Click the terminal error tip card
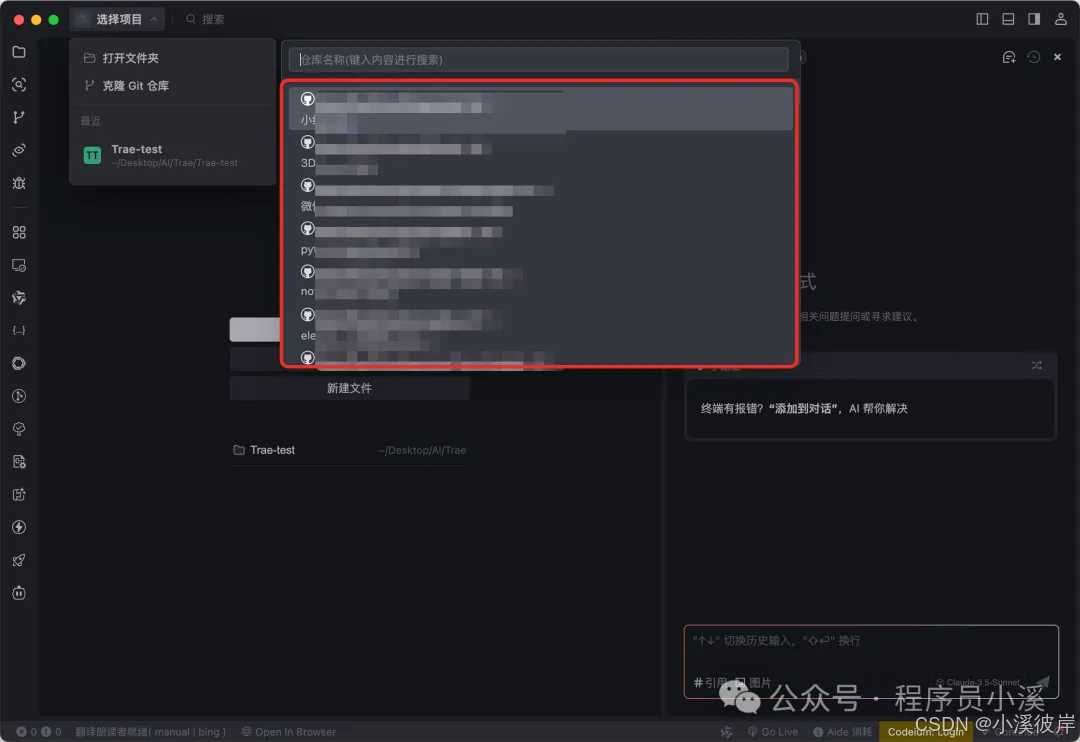The width and height of the screenshot is (1080, 742). [871, 409]
